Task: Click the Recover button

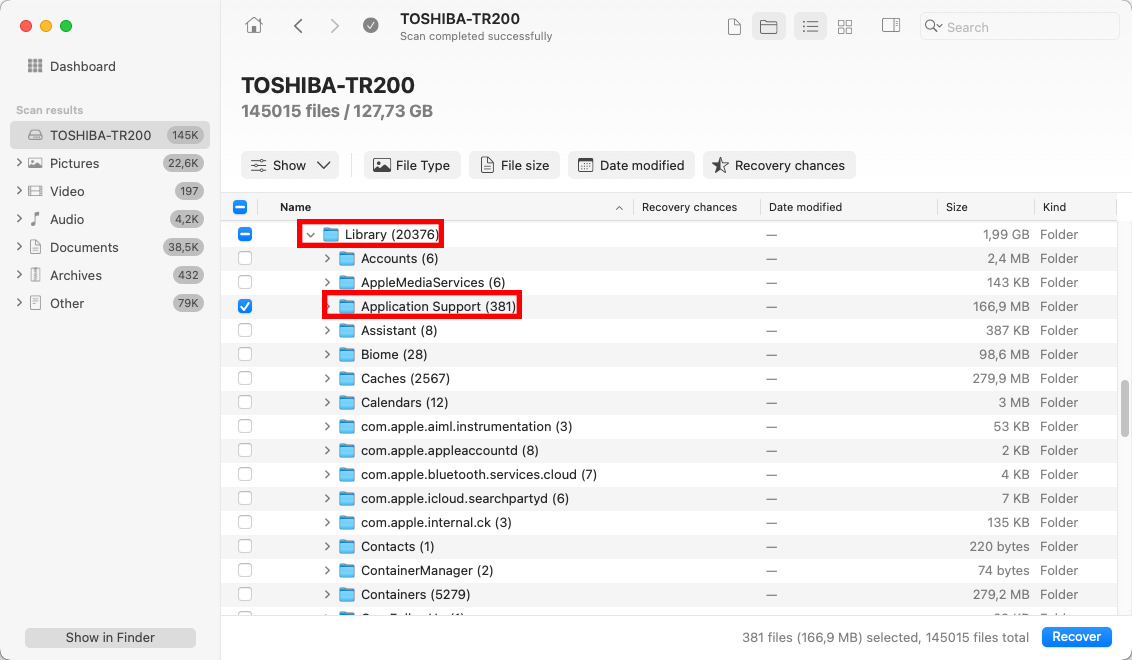Action: [x=1076, y=637]
